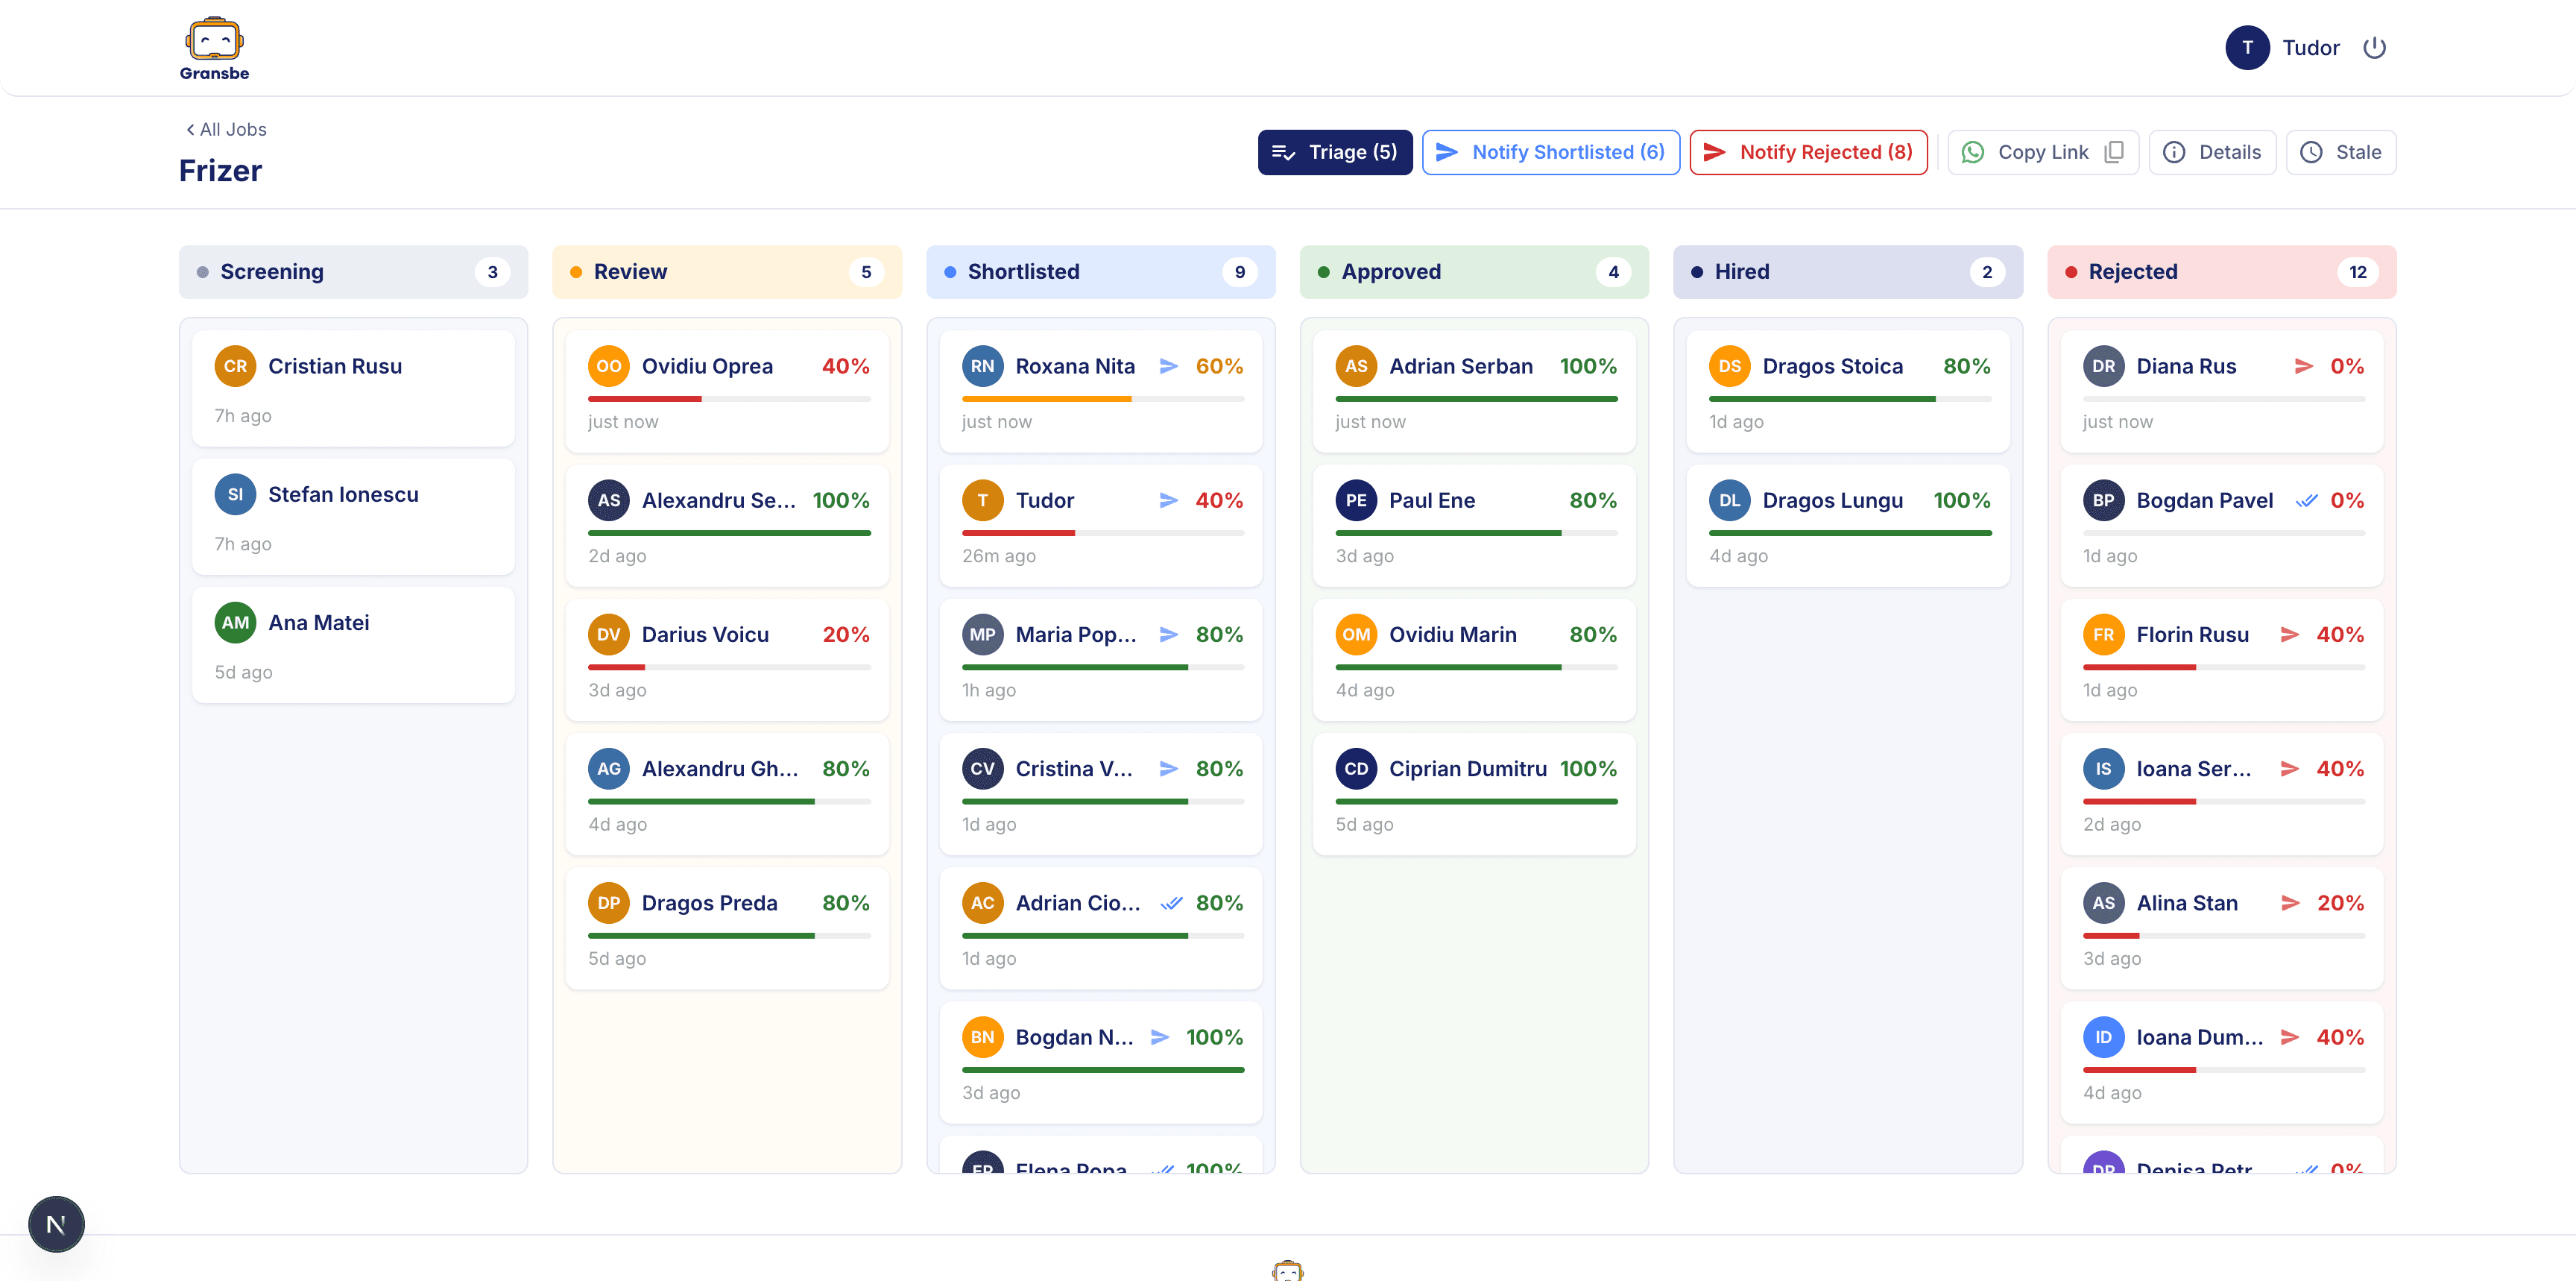The image size is (2576, 1281).
Task: Open Tudor's profile avatar
Action: (x=2247, y=47)
